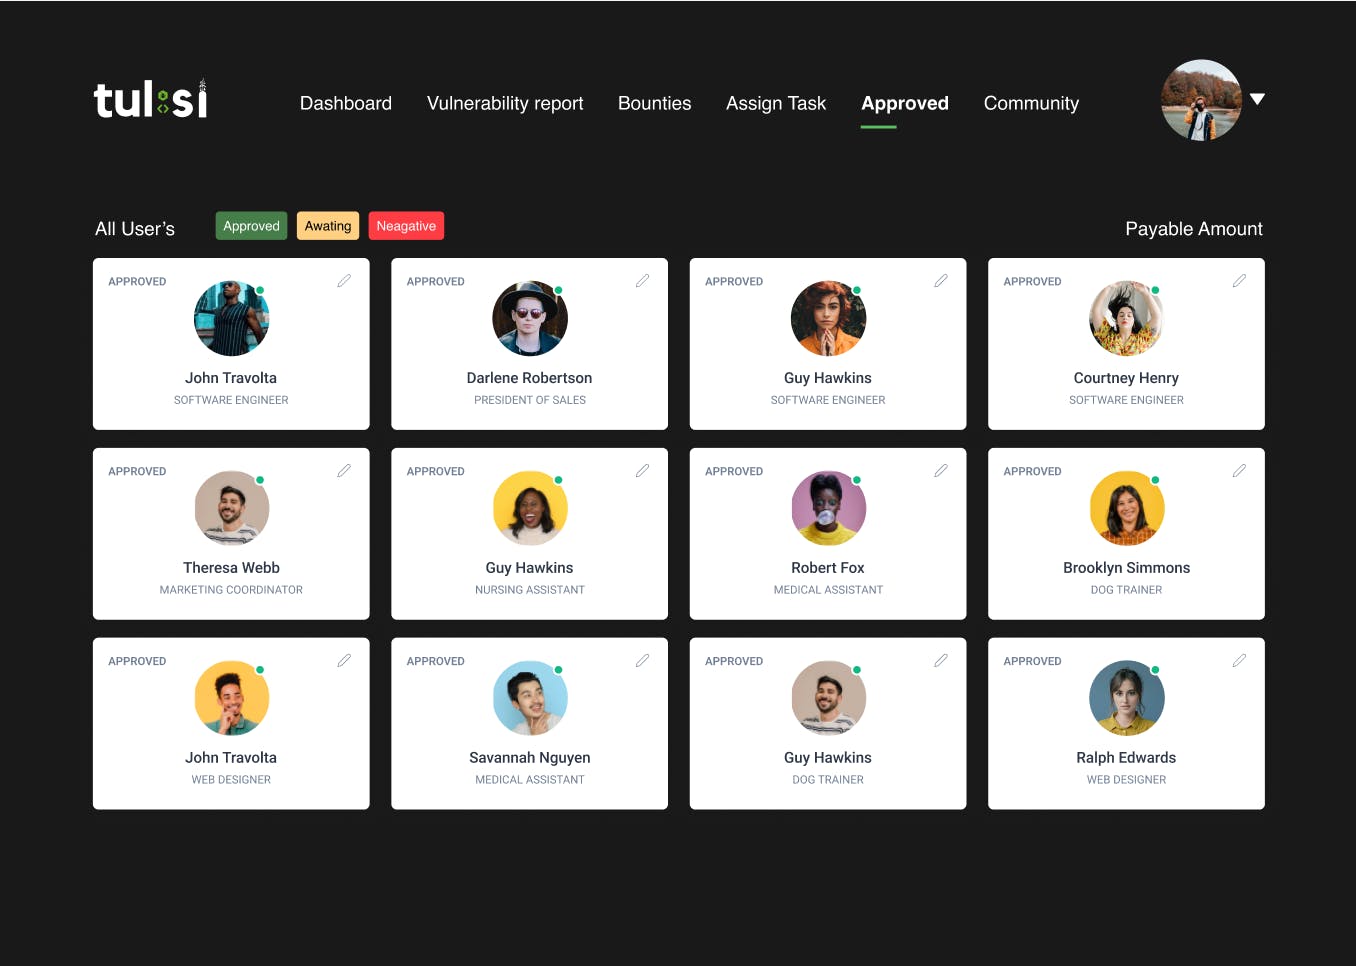
Task: Click the edit pencil on Brooklyn Simmons' card
Action: (x=1239, y=471)
